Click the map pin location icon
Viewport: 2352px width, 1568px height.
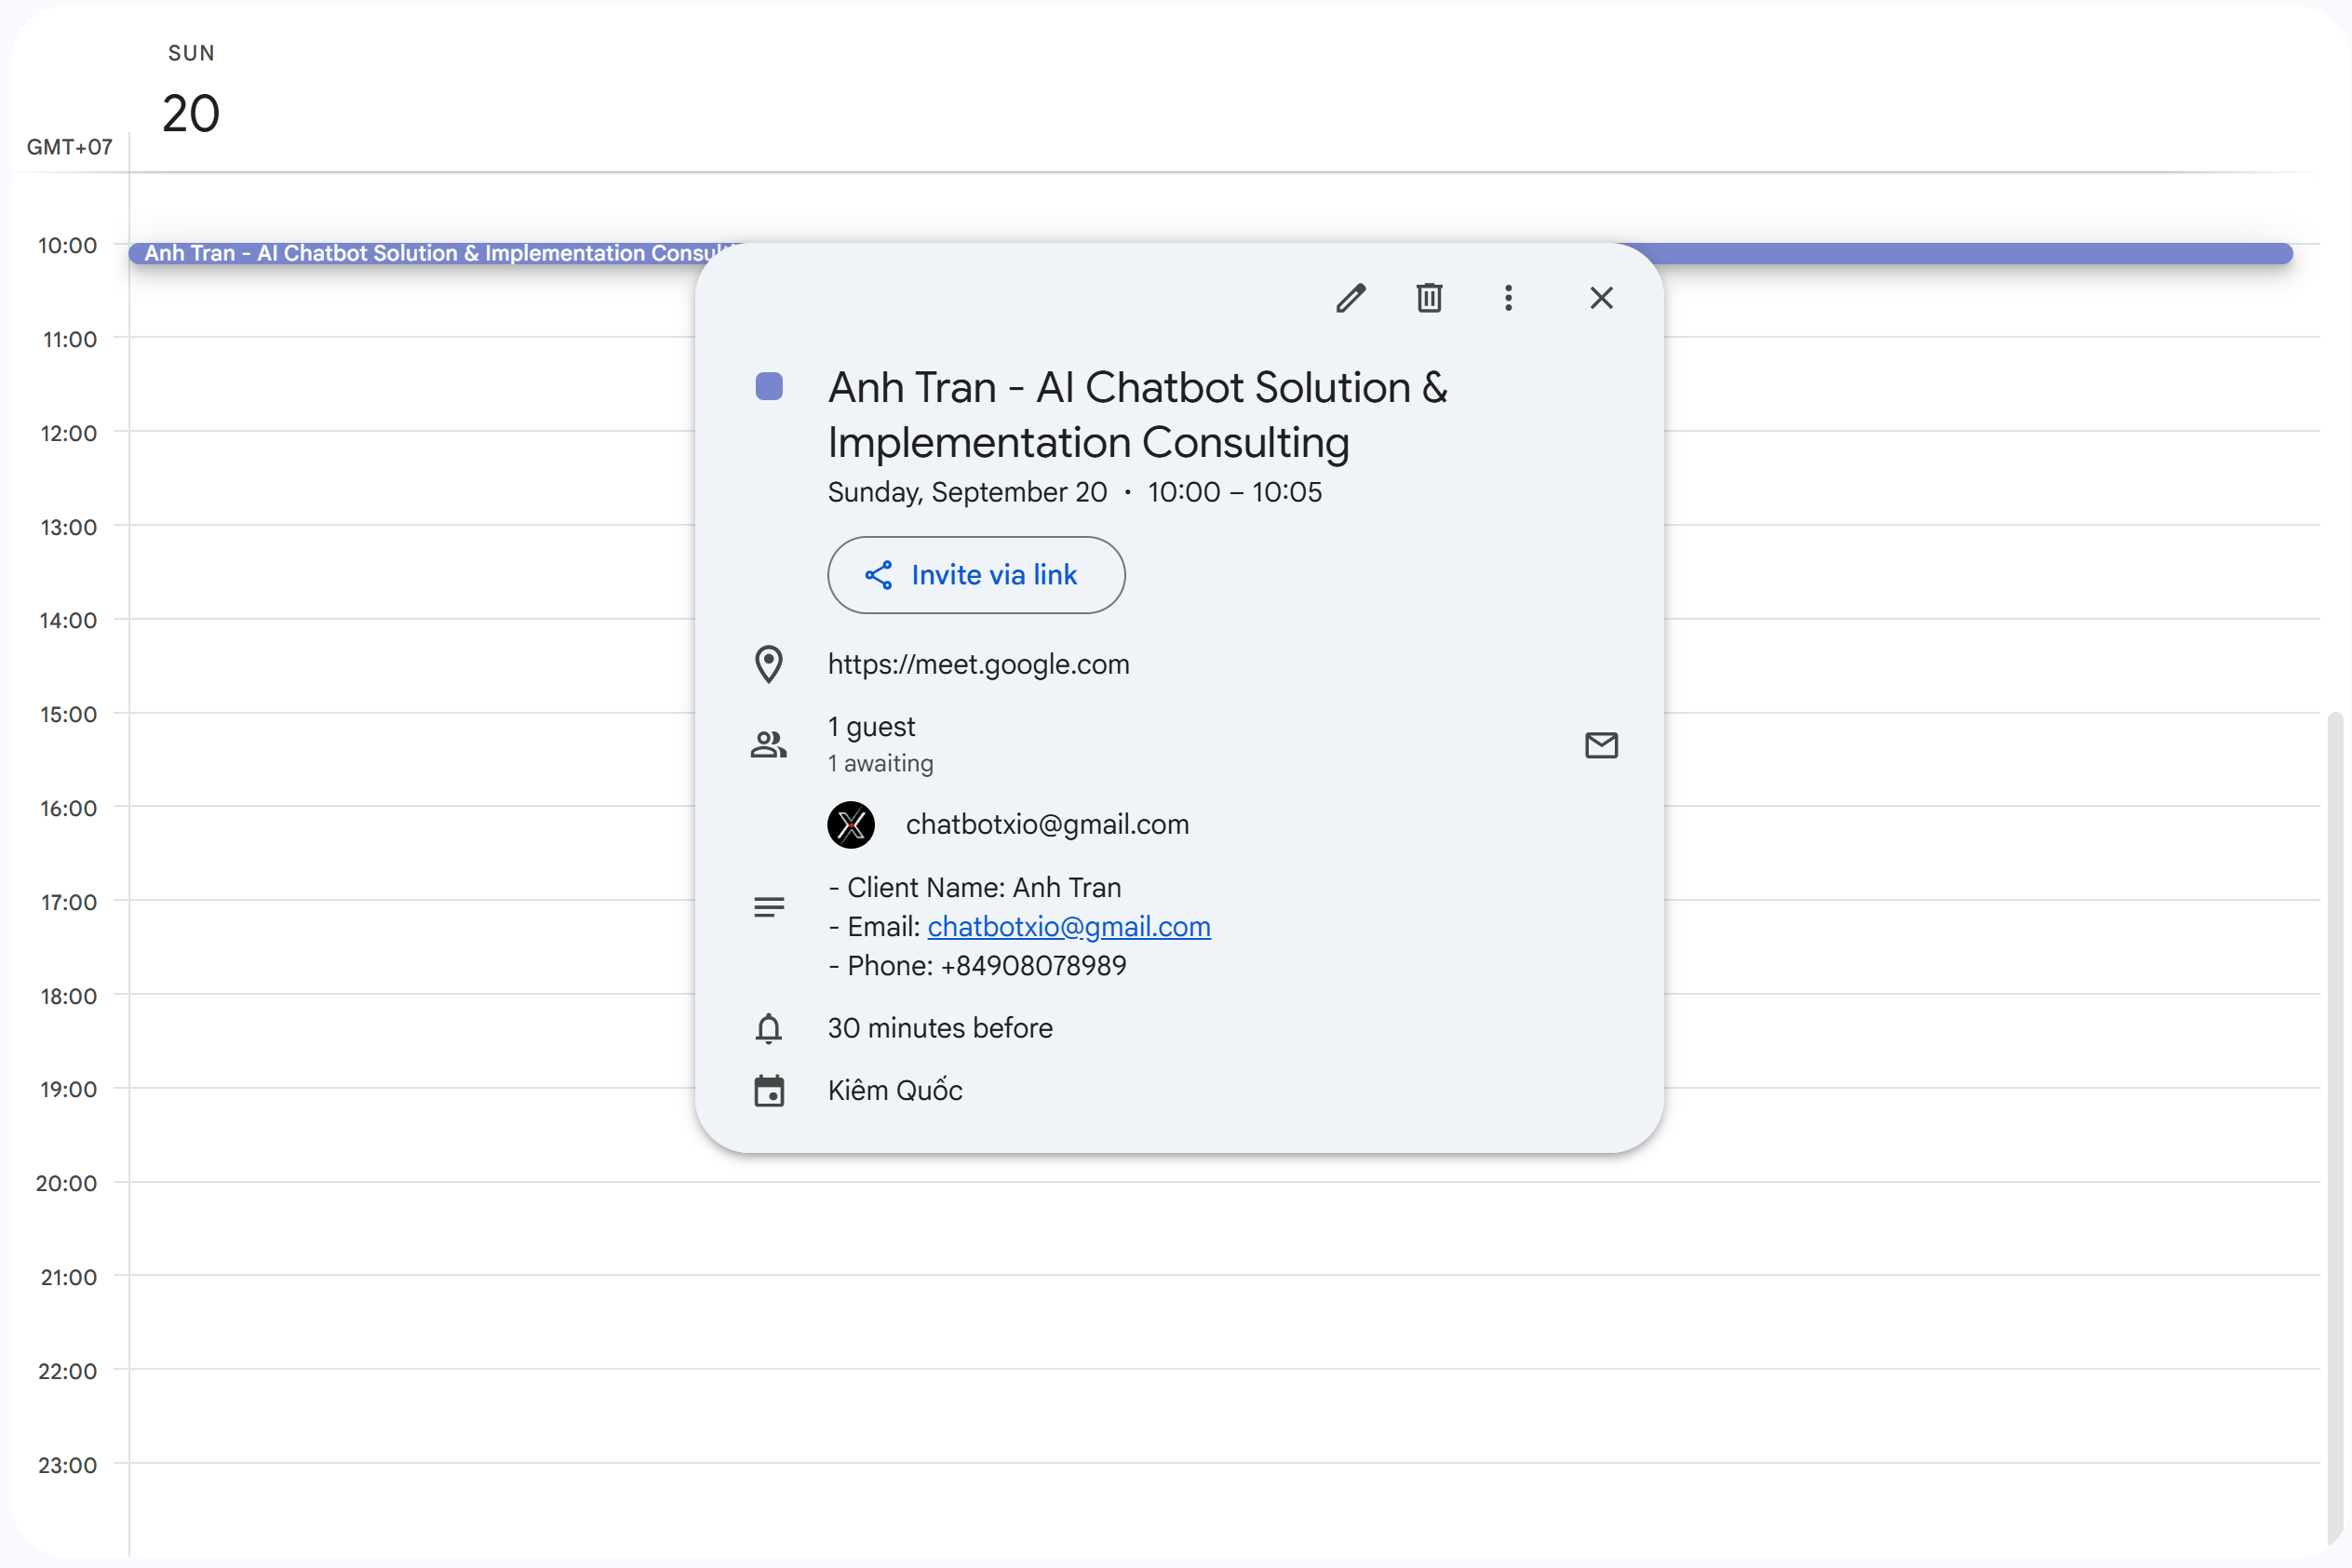768,665
